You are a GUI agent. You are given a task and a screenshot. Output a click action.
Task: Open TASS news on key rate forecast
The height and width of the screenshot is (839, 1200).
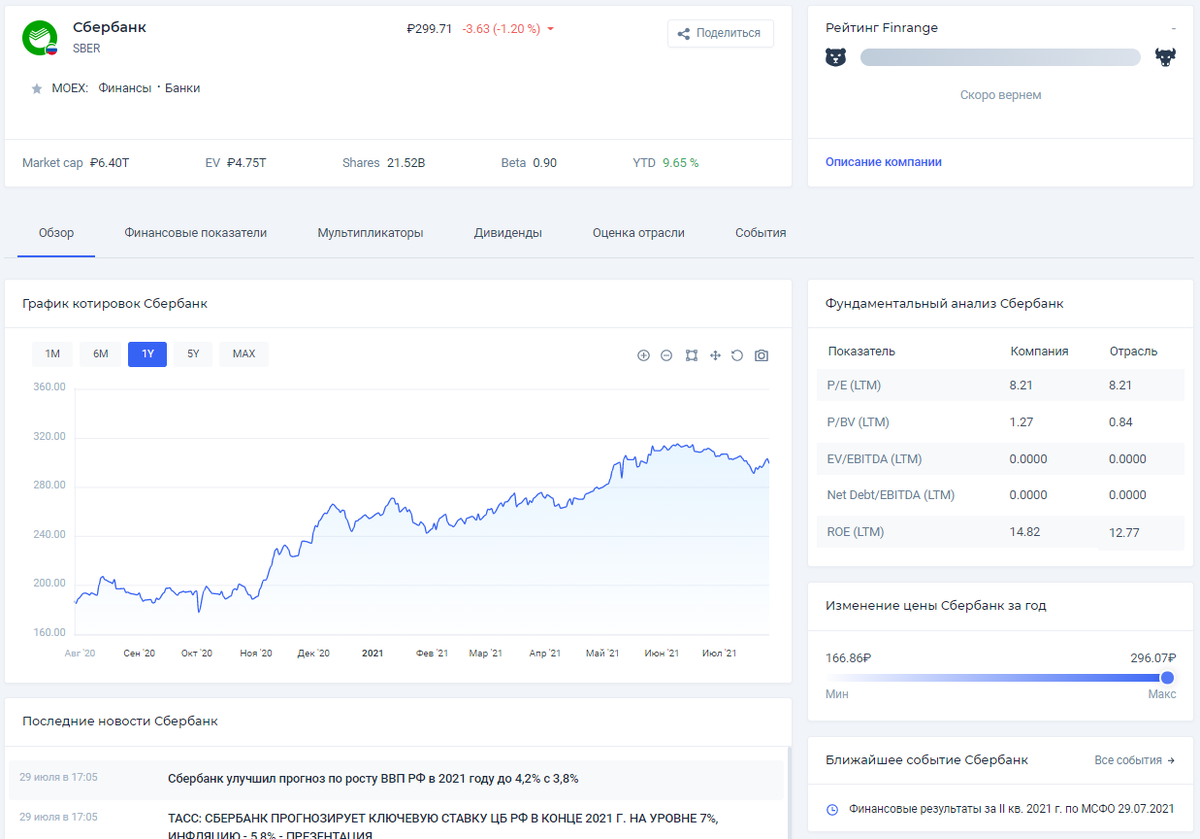click(x=443, y=826)
